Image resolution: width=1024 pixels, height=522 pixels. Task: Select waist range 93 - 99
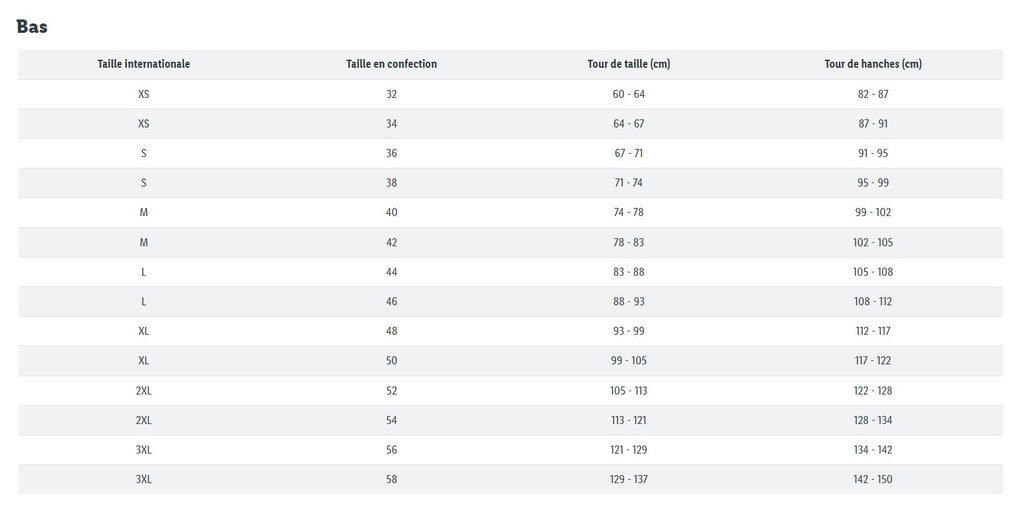[x=628, y=331]
